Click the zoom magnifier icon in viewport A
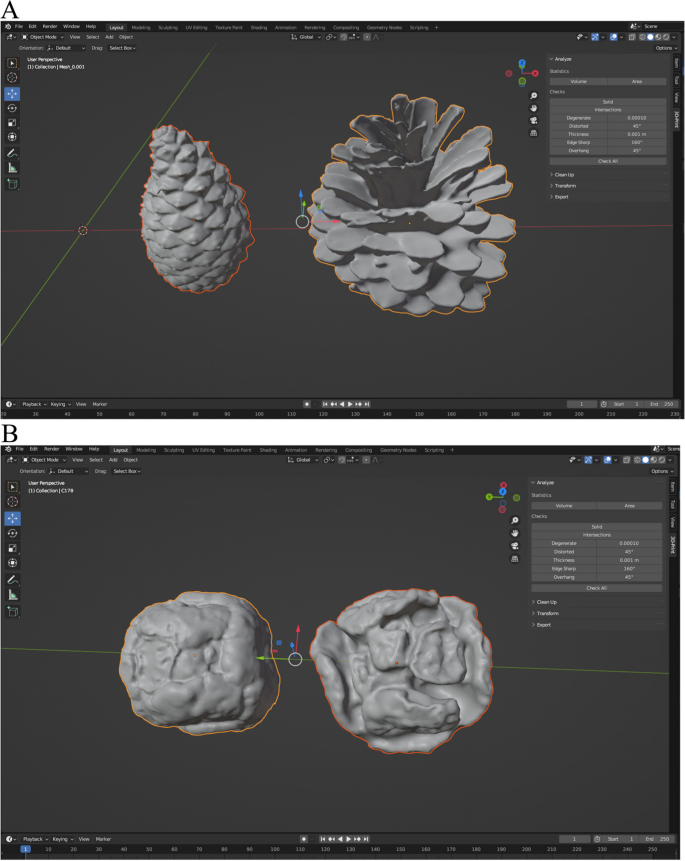Image resolution: width=685 pixels, height=861 pixels. tap(534, 95)
